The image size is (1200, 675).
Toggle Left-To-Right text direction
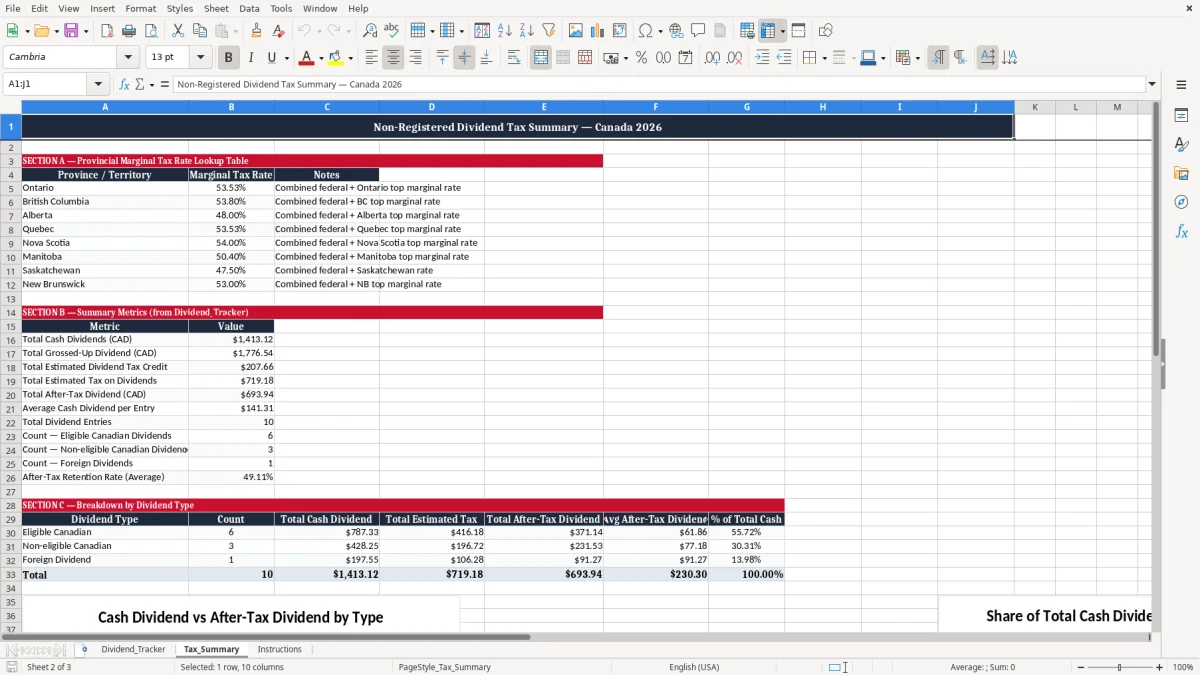pos(938,58)
